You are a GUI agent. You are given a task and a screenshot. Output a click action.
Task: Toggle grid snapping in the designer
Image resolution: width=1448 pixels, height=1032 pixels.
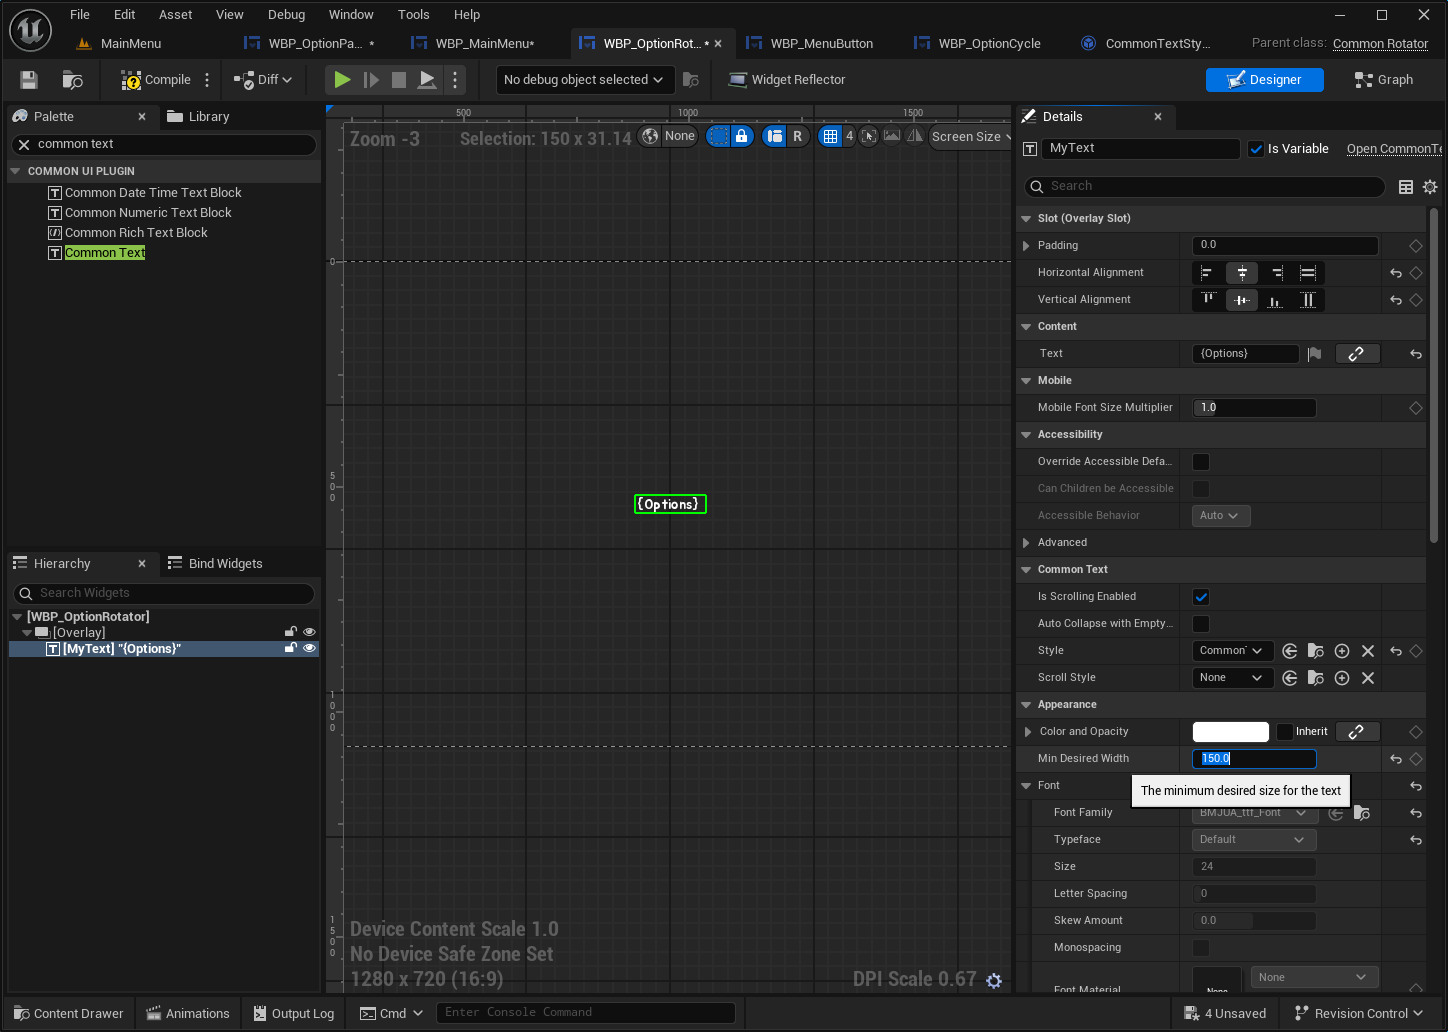point(830,137)
